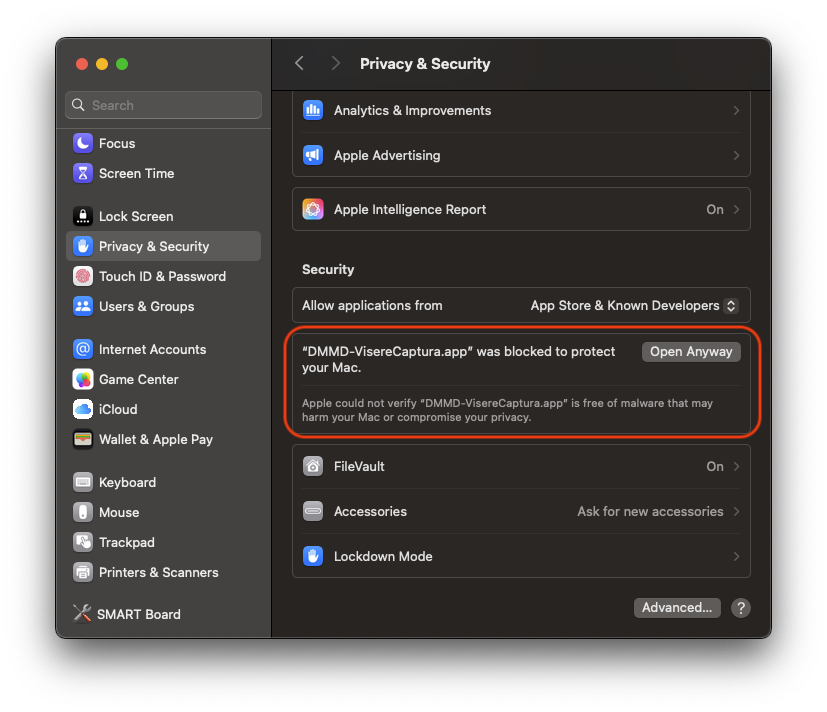Expand FileVault settings chevron
Image resolution: width=827 pixels, height=712 pixels.
coord(736,466)
